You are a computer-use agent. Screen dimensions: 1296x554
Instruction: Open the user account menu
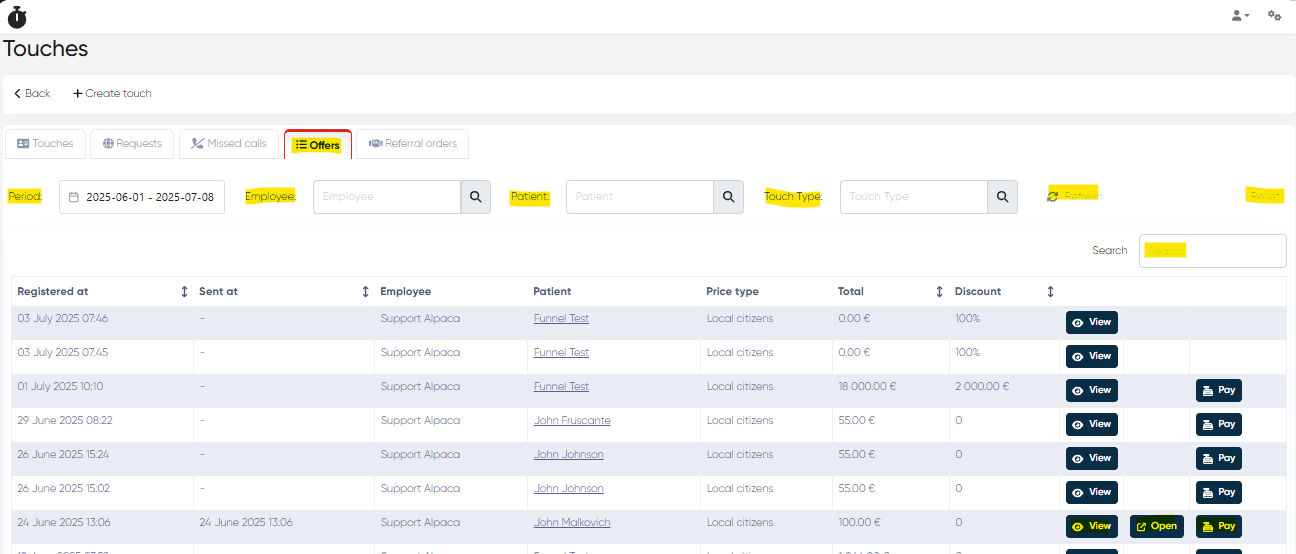(1240, 16)
